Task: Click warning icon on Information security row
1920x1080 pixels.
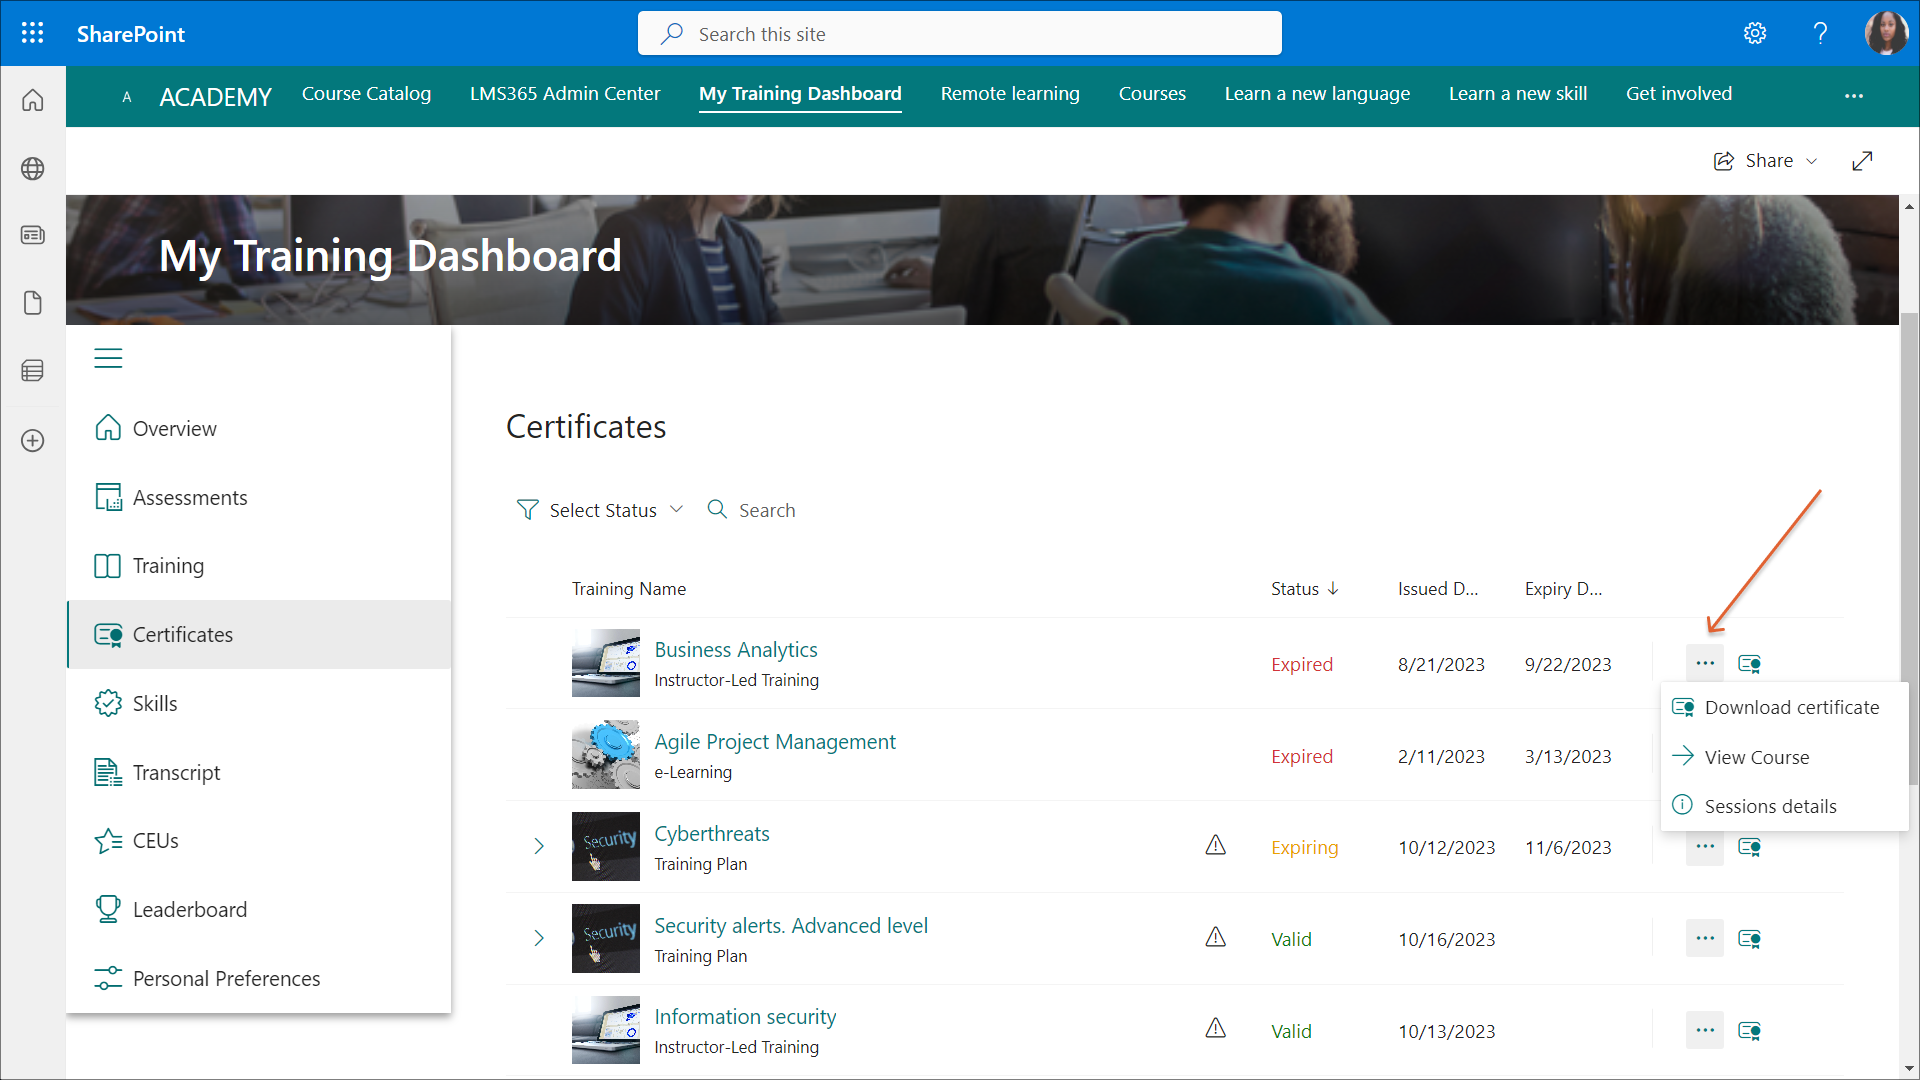Action: [x=1215, y=1028]
